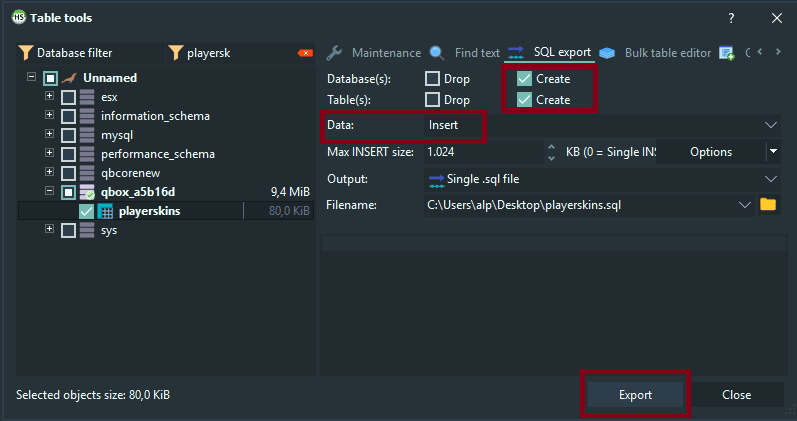Check the esx database checkbox
The width and height of the screenshot is (797, 421).
(x=68, y=97)
